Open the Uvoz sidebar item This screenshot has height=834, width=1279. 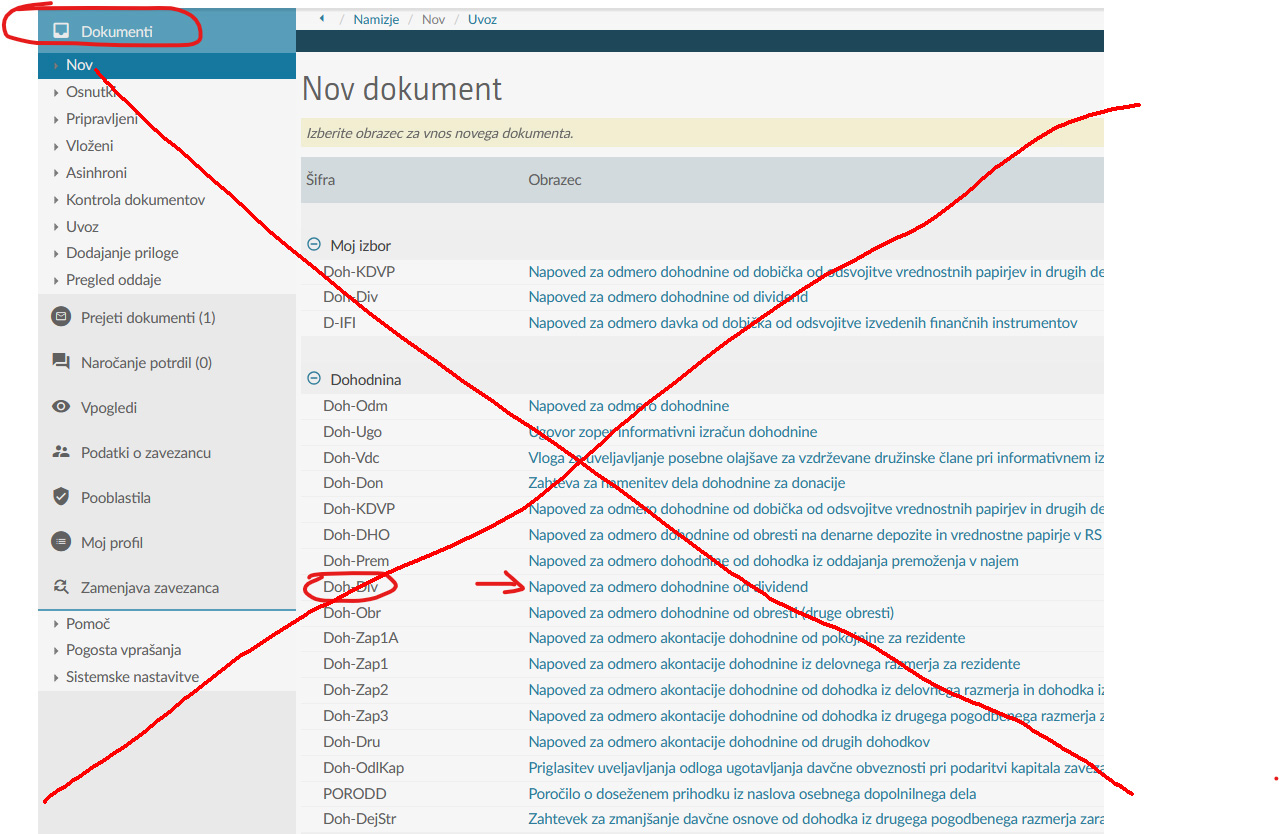82,227
